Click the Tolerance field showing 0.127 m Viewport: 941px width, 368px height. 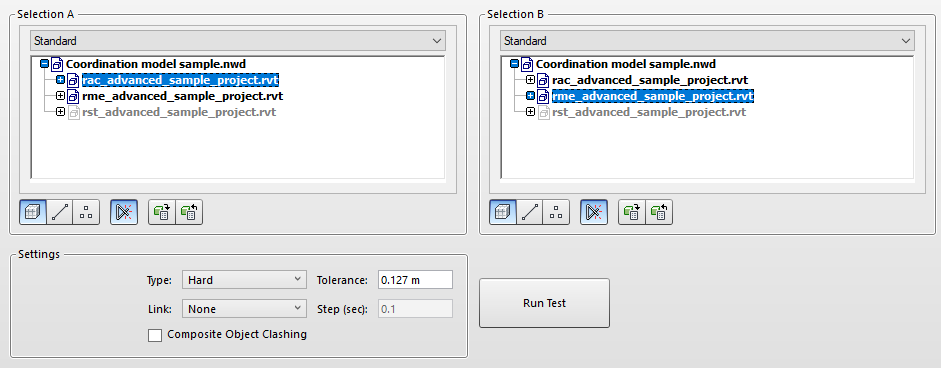[415, 280]
